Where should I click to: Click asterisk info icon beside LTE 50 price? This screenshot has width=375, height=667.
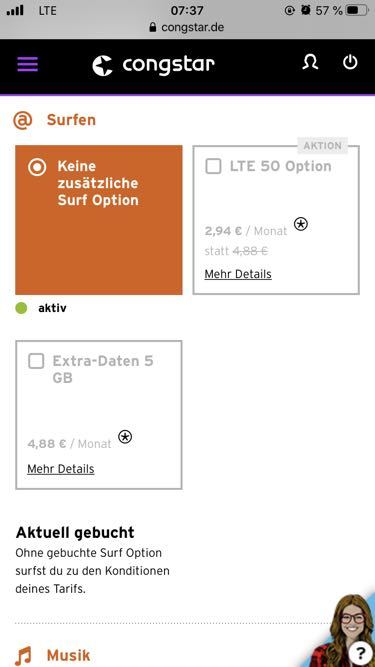coord(301,224)
